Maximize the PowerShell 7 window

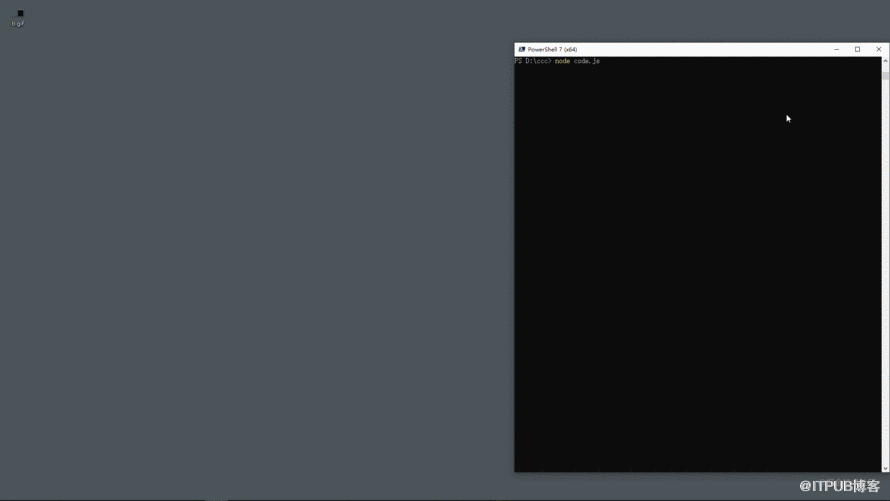pyautogui.click(x=858, y=49)
